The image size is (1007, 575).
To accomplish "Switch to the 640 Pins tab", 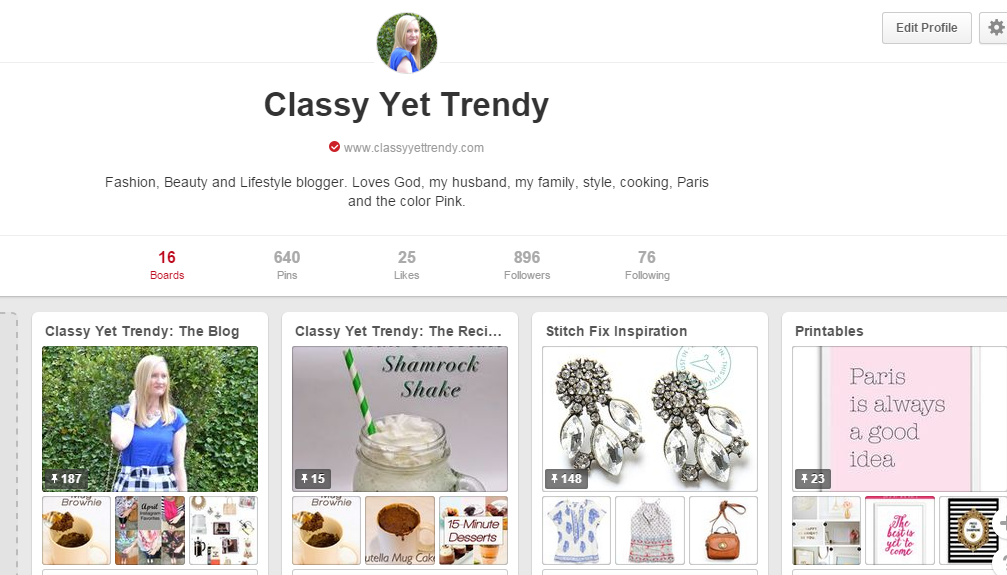I will pyautogui.click(x=286, y=265).
